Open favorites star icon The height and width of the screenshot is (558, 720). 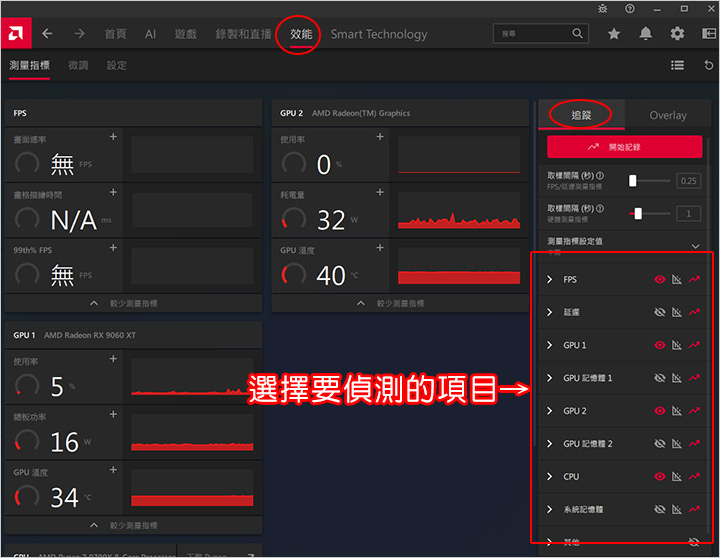[614, 34]
